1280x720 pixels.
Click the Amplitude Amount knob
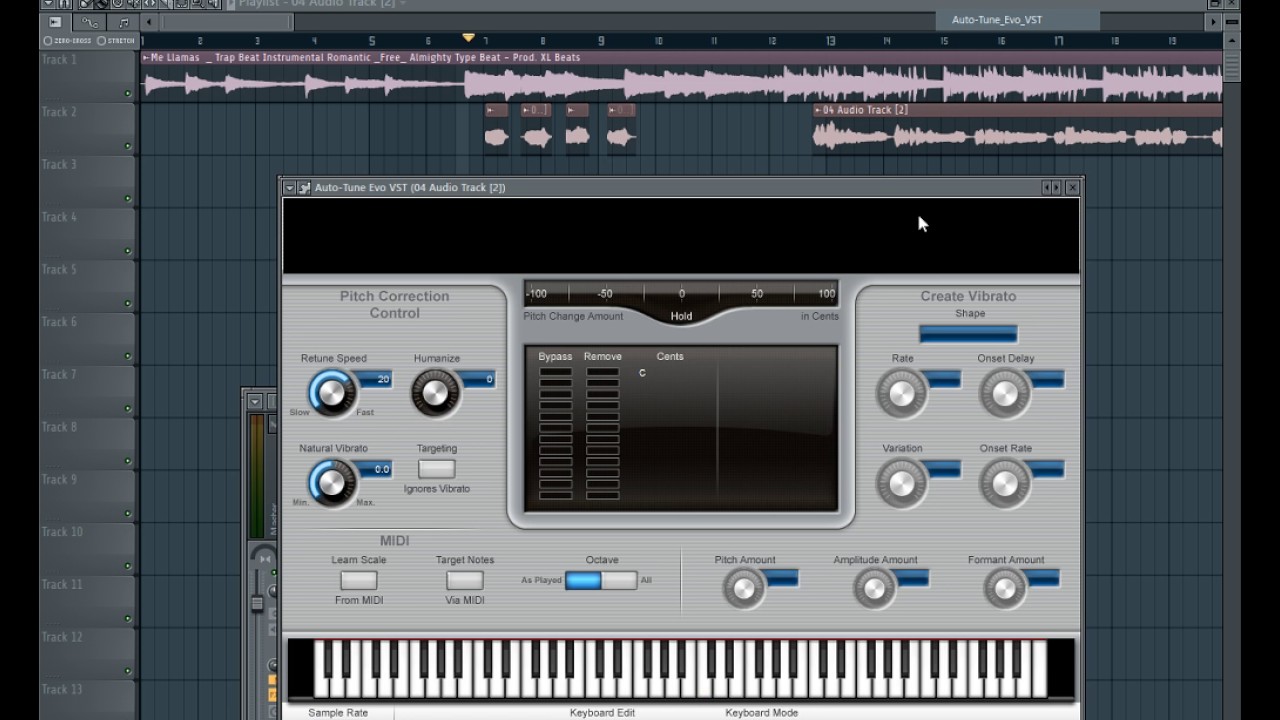874,588
